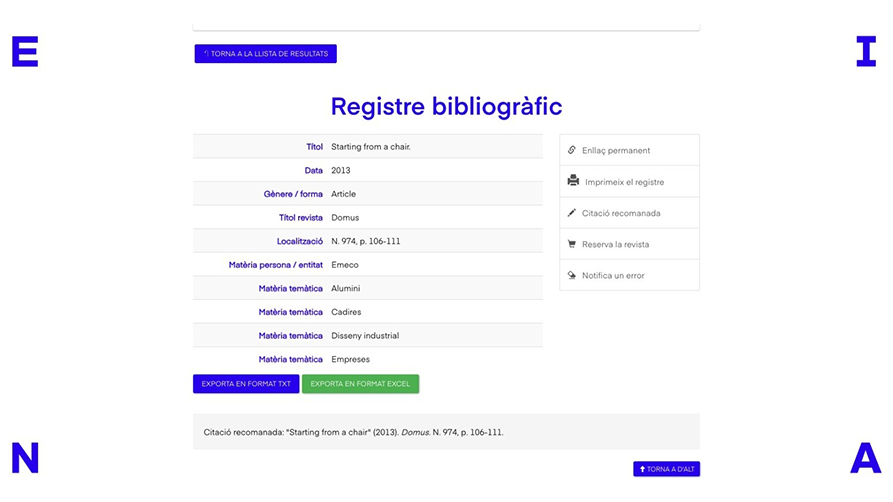Click the pencil icon for recommended citation
893x502 pixels.
pyautogui.click(x=572, y=213)
